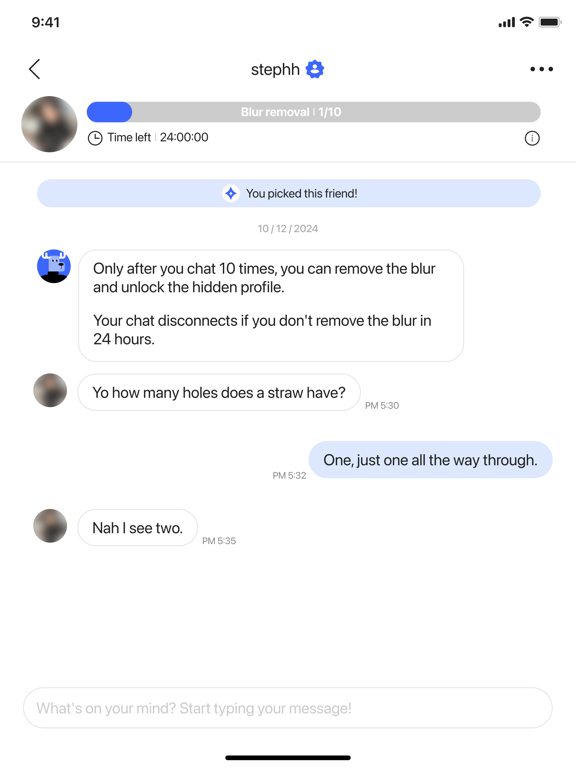Click the Blur removal 1/10 progress bar
Viewport: 576px width, 768px height.
[x=313, y=112]
